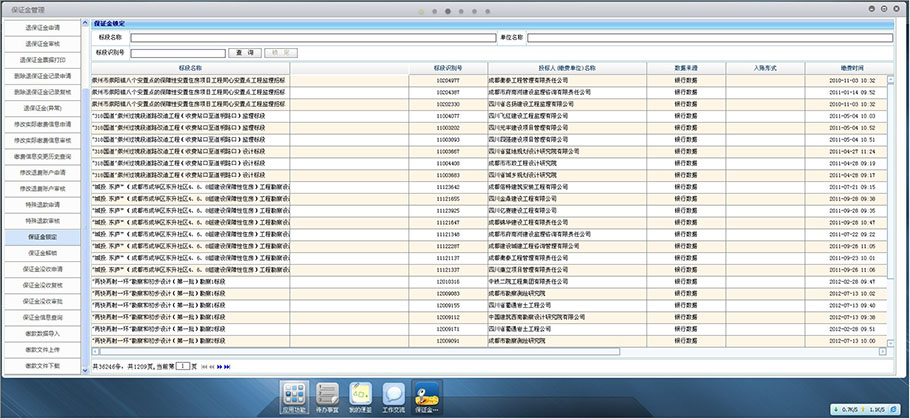
Task: Open 修改退款账户申请 menu item
Action: (x=42, y=172)
